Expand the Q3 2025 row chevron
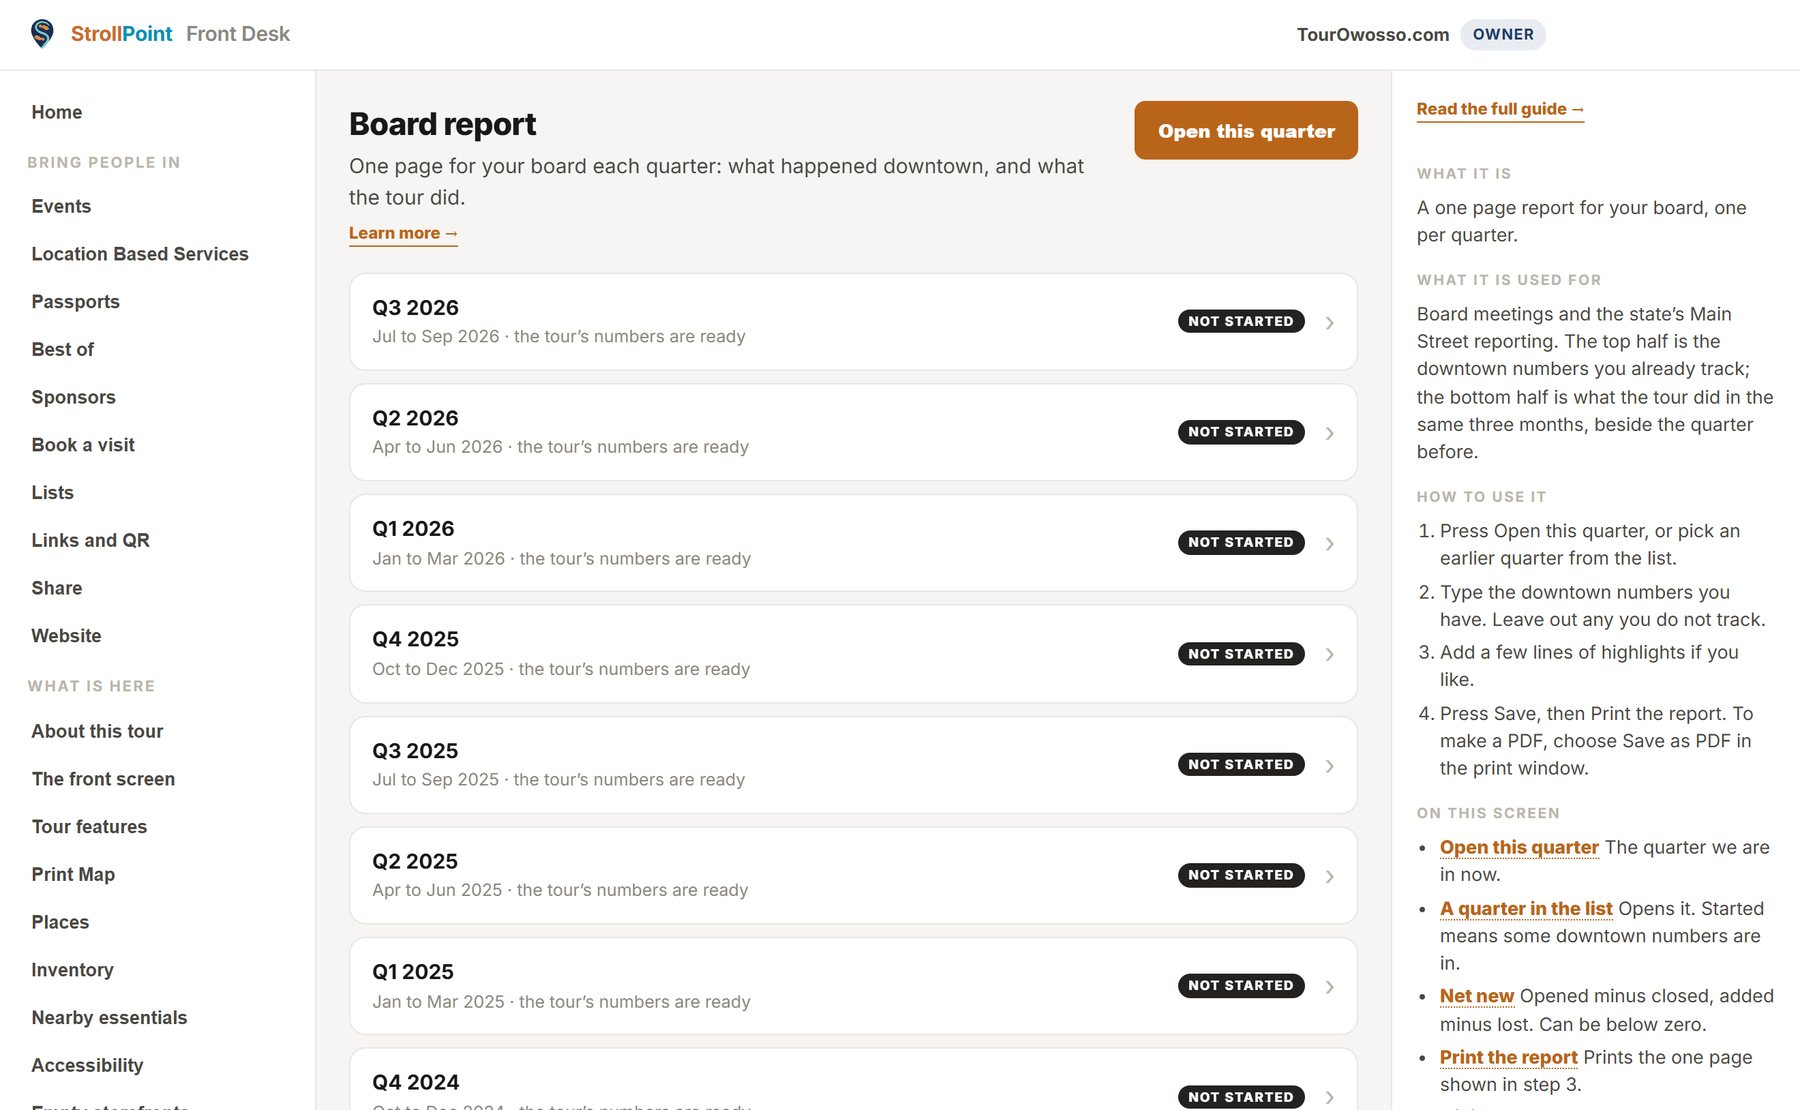 click(x=1330, y=766)
